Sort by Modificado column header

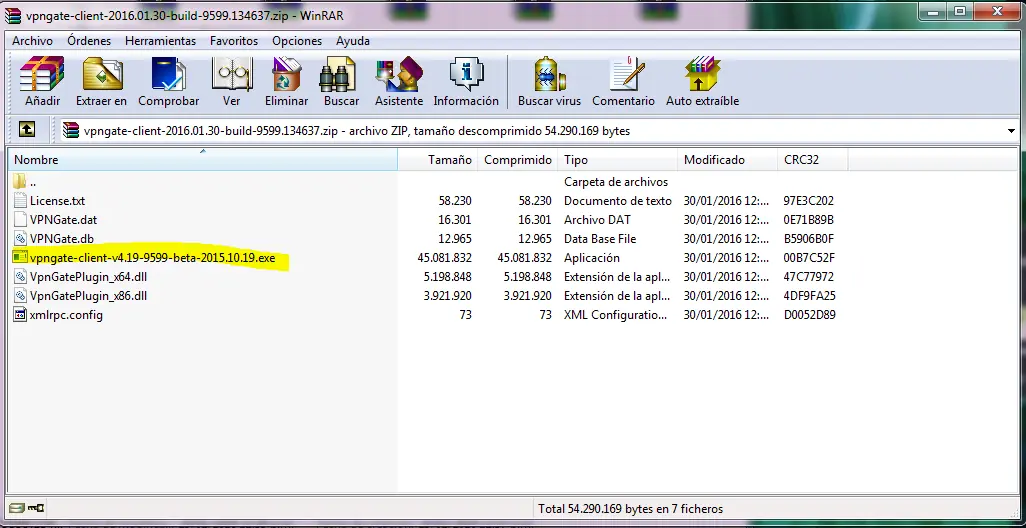click(x=727, y=160)
